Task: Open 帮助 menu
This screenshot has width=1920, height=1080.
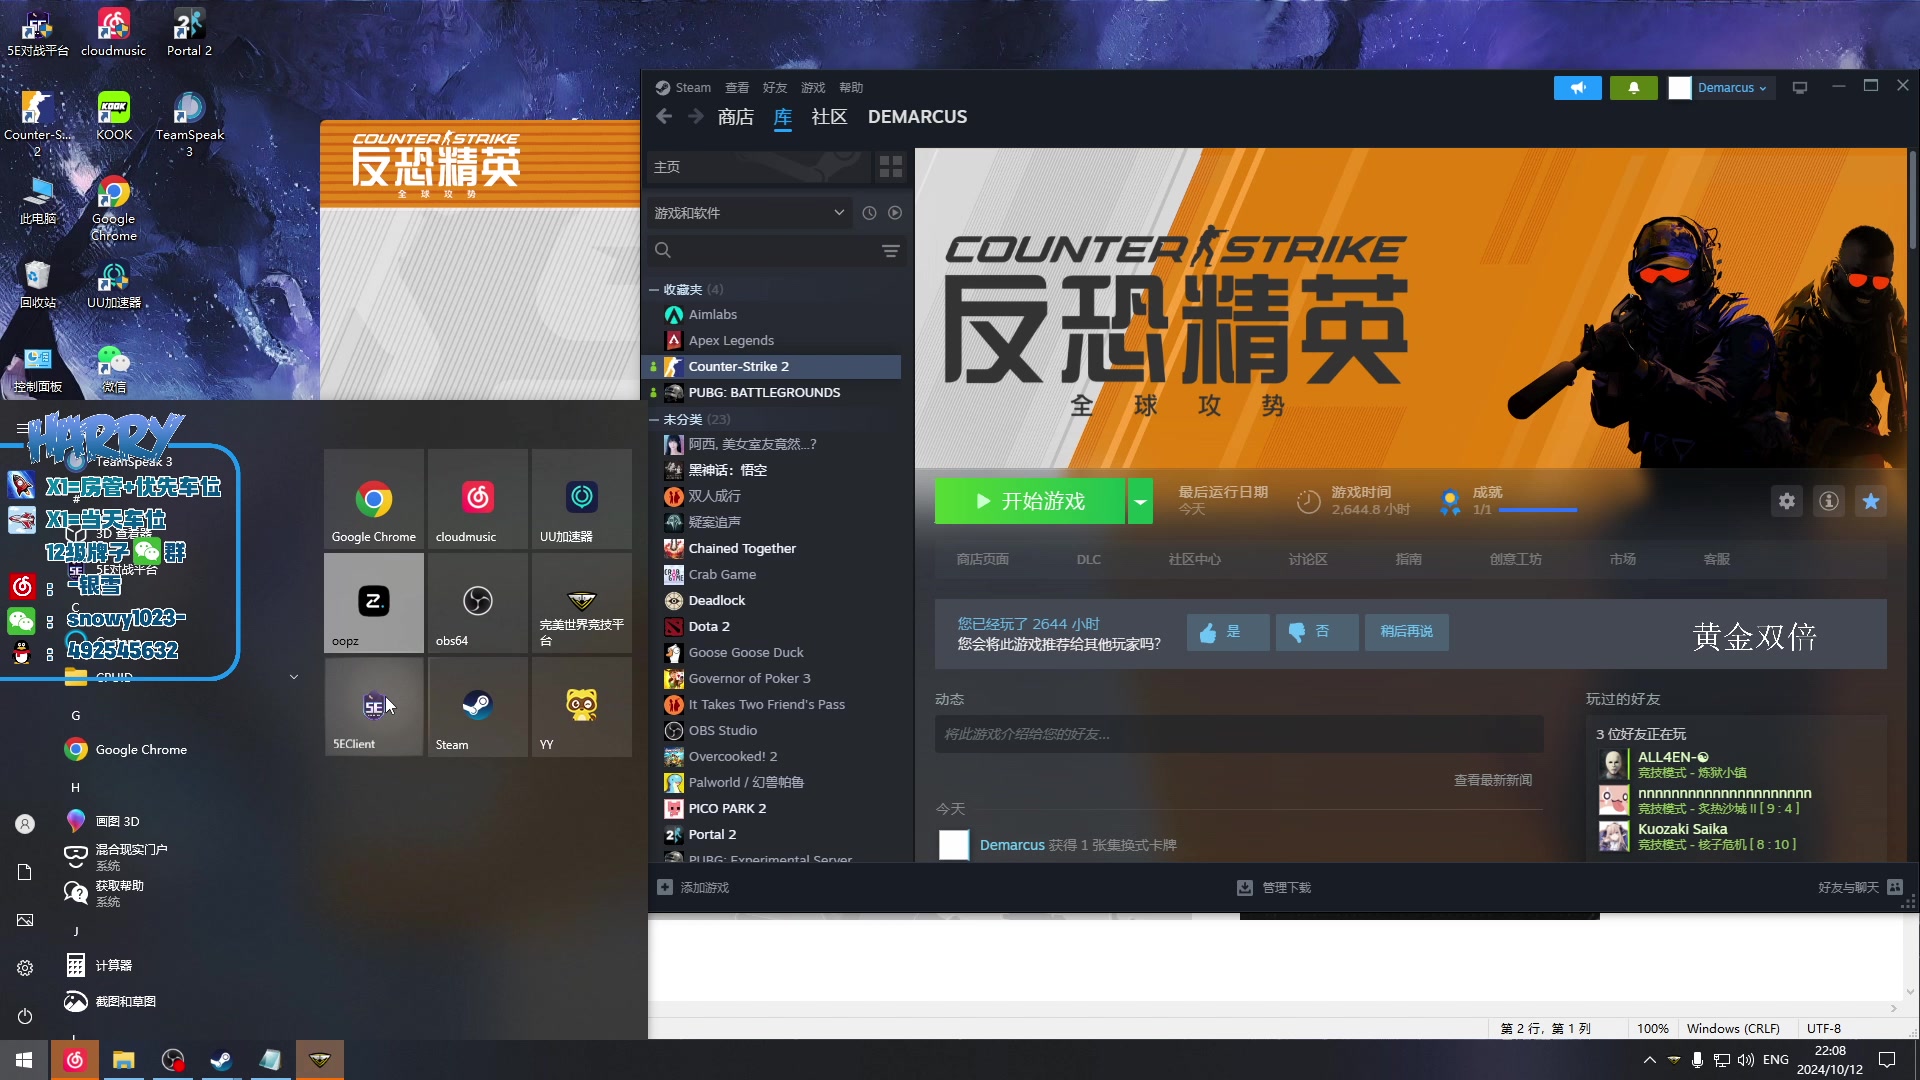Action: [851, 88]
